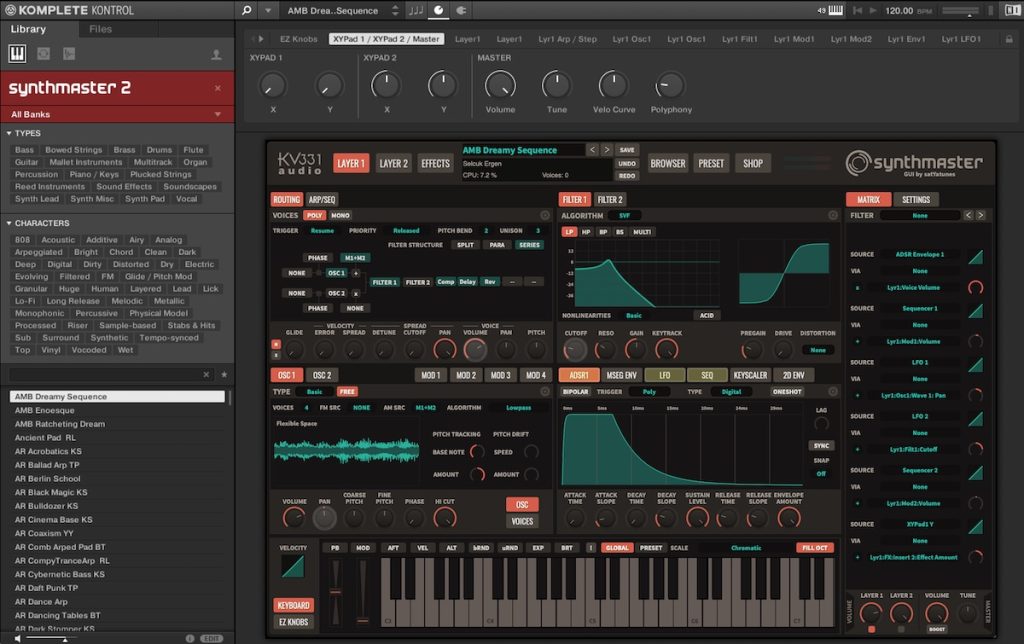Open the Lyr1 Filt1 parameter page
This screenshot has width=1024, height=644.
coord(739,39)
